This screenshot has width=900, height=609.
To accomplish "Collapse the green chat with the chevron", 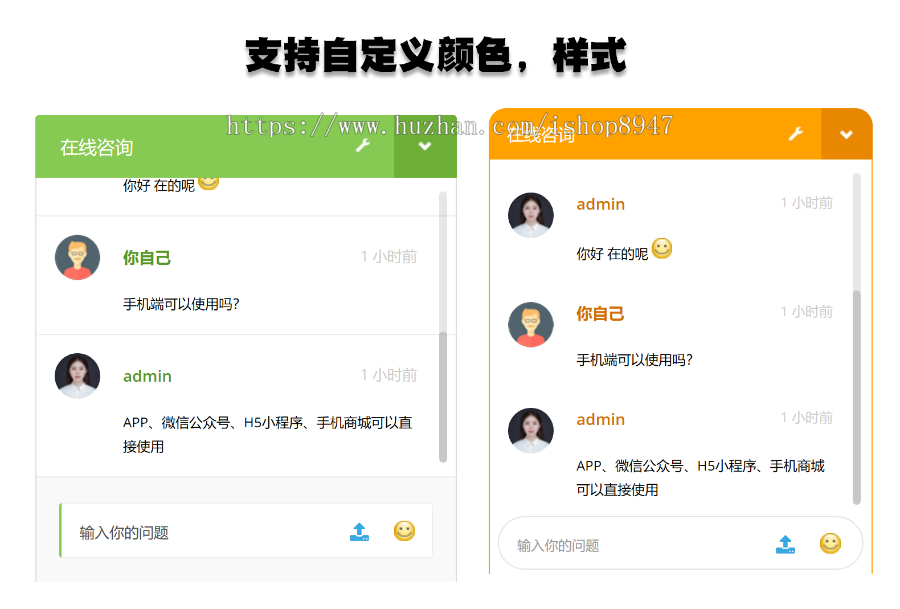I will tap(425, 145).
